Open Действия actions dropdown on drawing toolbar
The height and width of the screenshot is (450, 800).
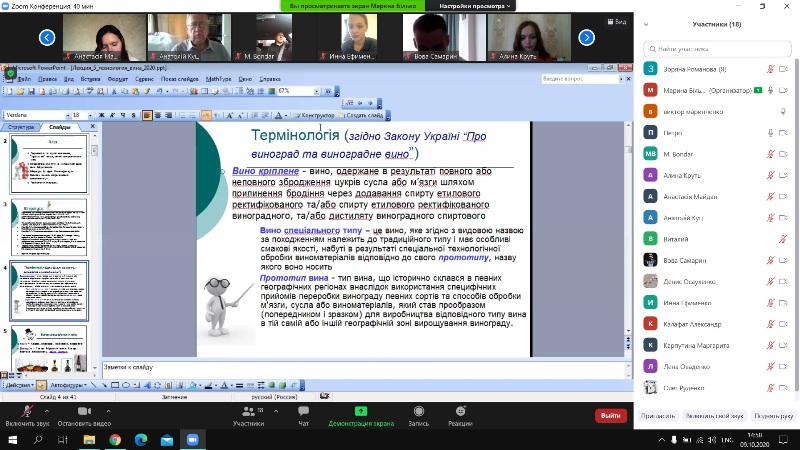point(20,385)
